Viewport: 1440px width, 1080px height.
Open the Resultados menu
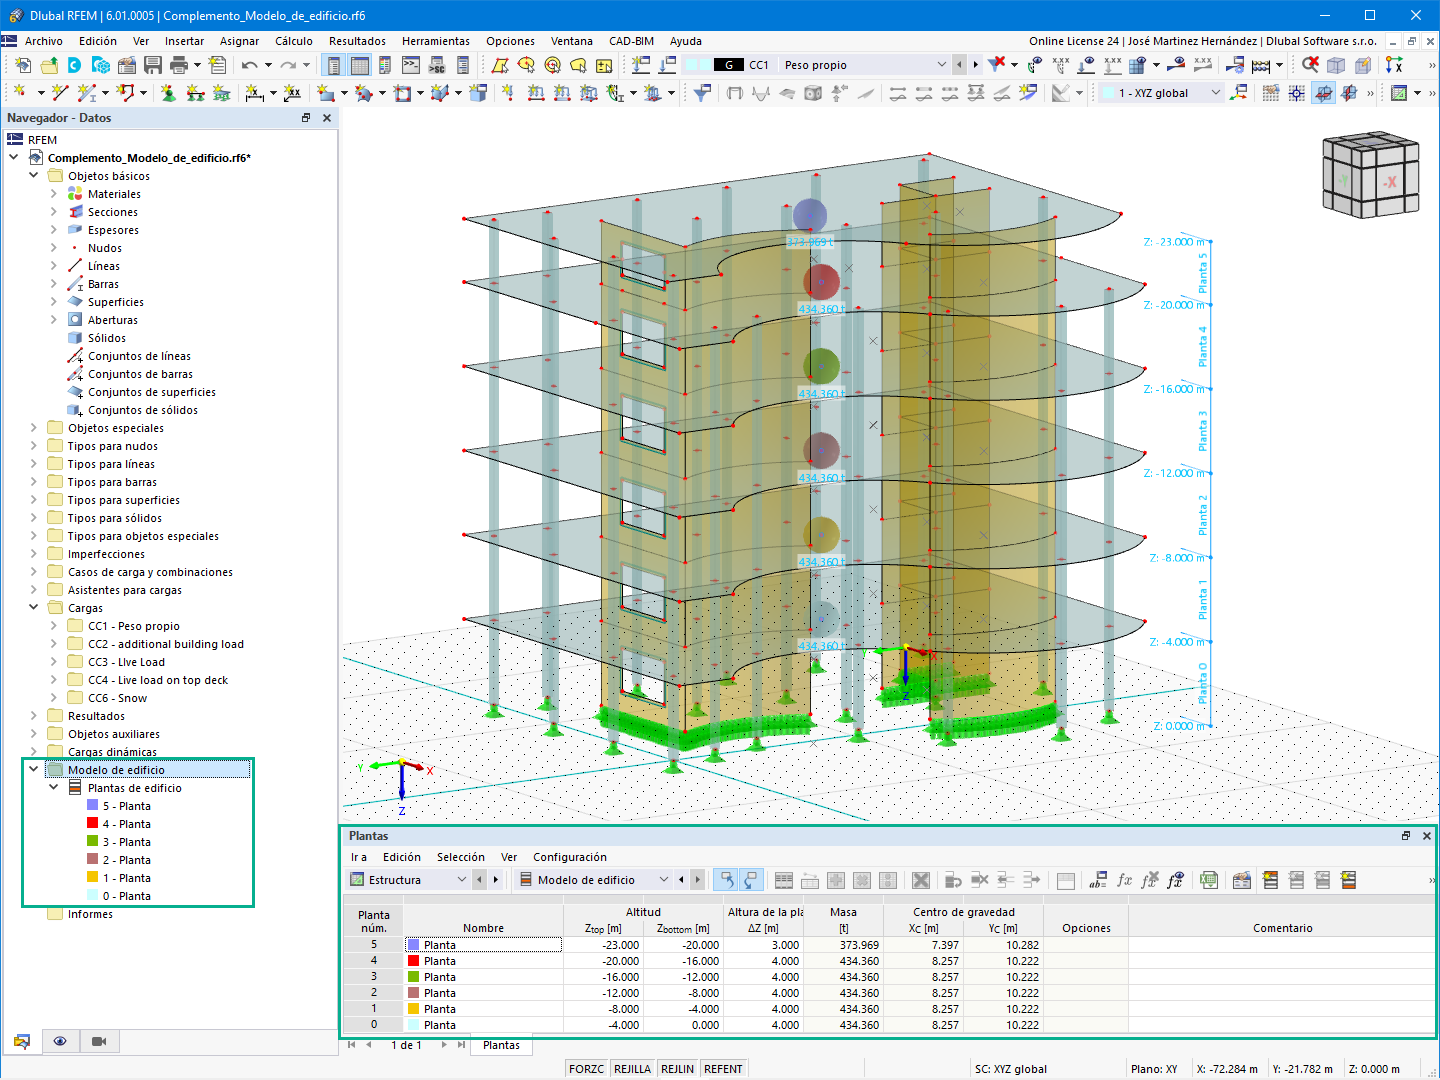click(x=357, y=41)
